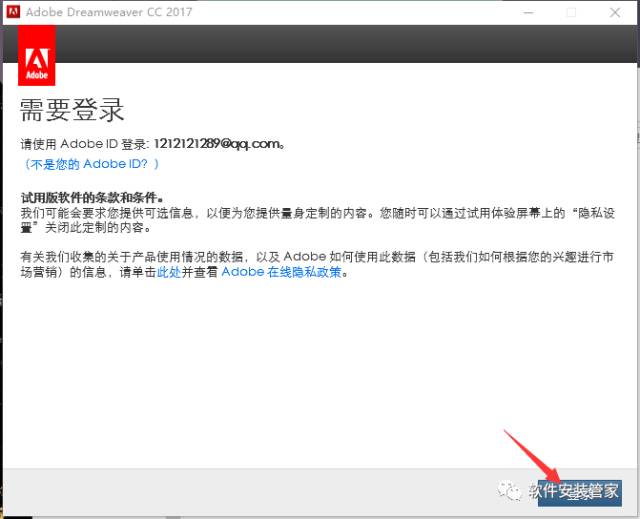Open the "Adobe 在线隐私政策" link

pyautogui.click(x=283, y=272)
